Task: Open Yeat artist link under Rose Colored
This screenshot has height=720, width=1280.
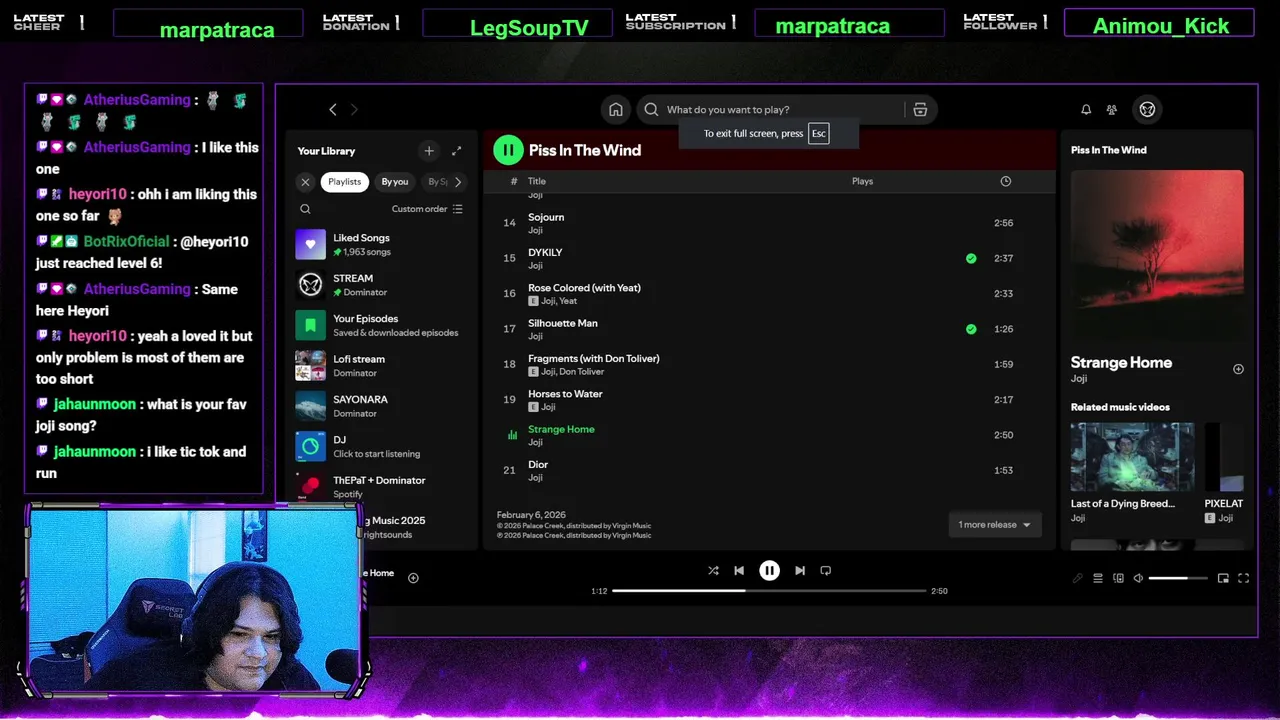Action: (x=568, y=301)
